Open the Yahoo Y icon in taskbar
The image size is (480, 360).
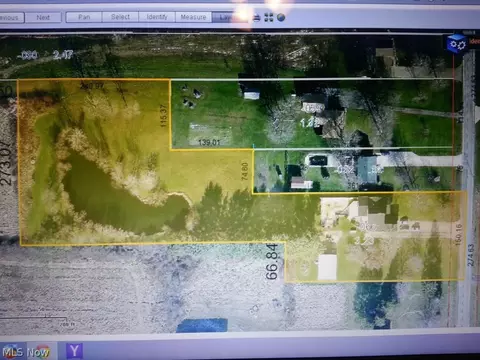pyautogui.click(x=74, y=351)
